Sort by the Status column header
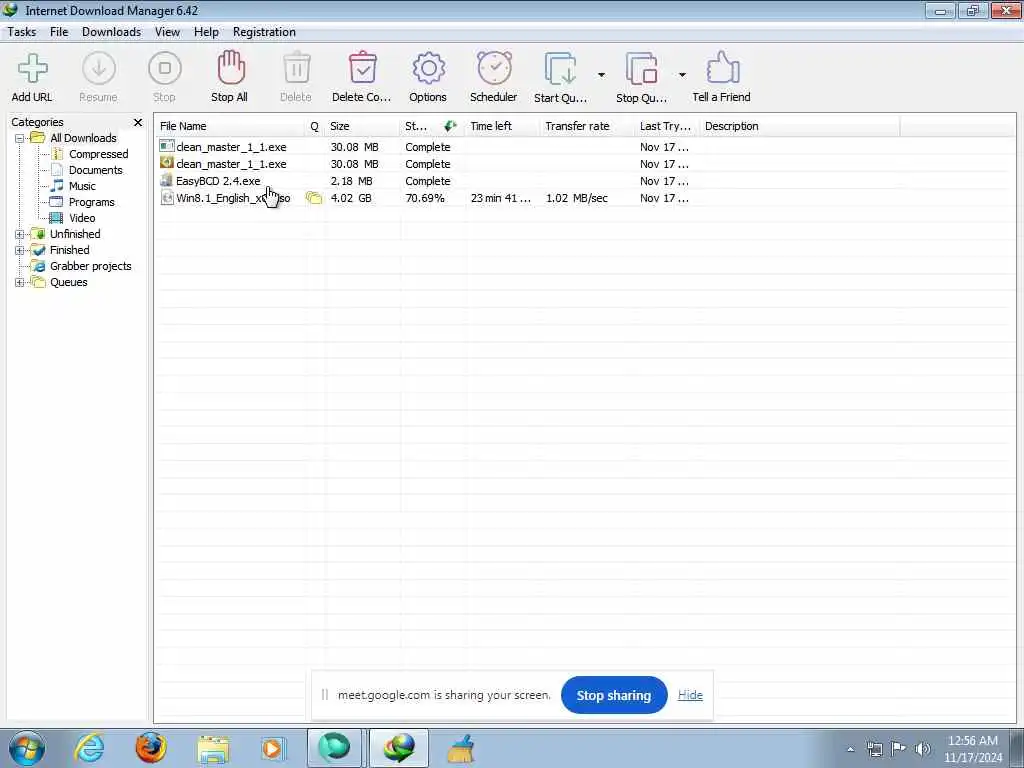The height and width of the screenshot is (768, 1024). [x=432, y=126]
